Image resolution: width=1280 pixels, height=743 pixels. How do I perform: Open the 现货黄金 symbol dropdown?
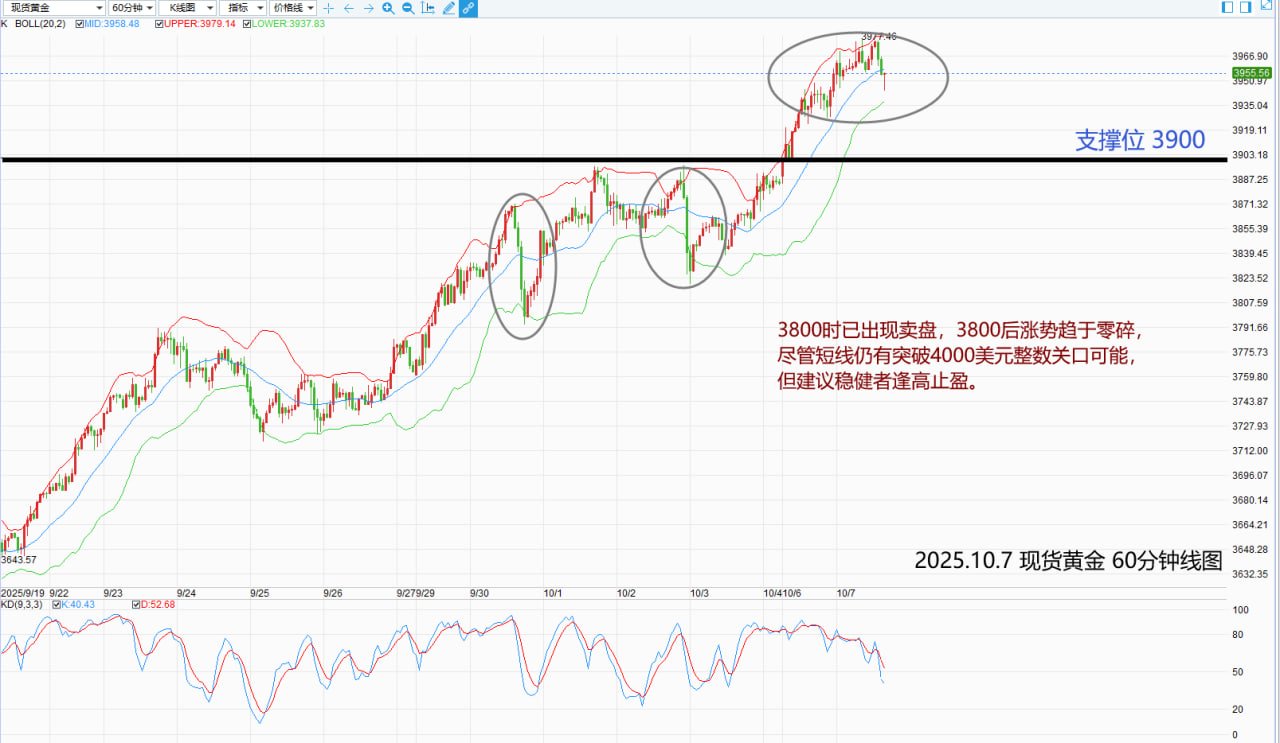[x=55, y=8]
